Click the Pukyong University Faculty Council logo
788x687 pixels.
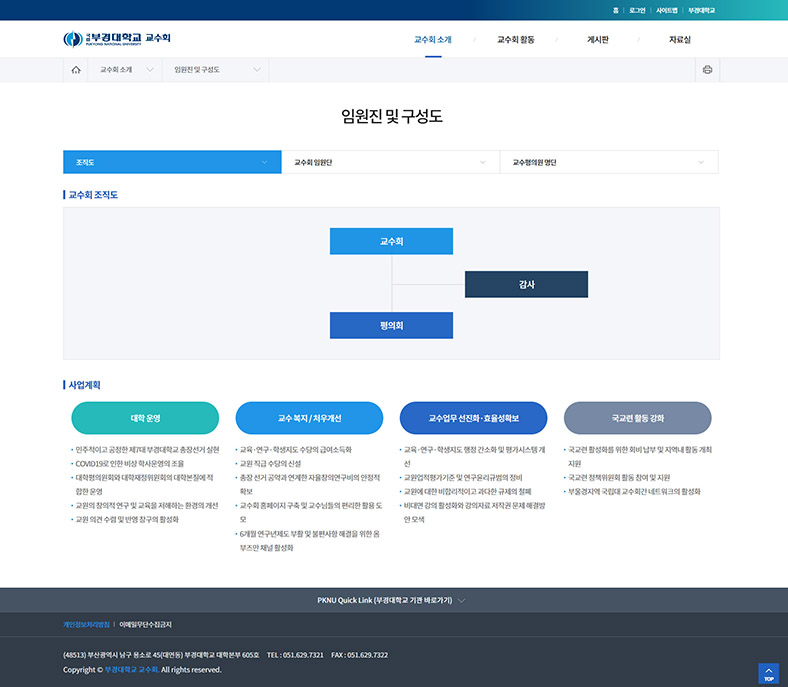click(x=117, y=39)
